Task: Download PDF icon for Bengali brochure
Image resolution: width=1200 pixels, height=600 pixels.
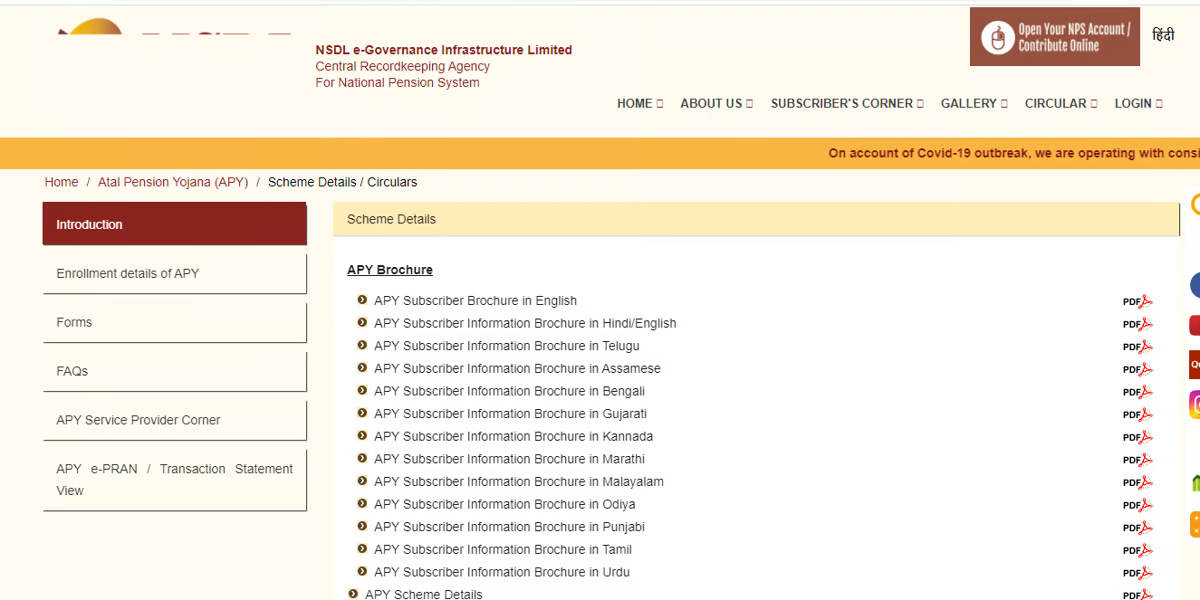Action: [x=1137, y=392]
